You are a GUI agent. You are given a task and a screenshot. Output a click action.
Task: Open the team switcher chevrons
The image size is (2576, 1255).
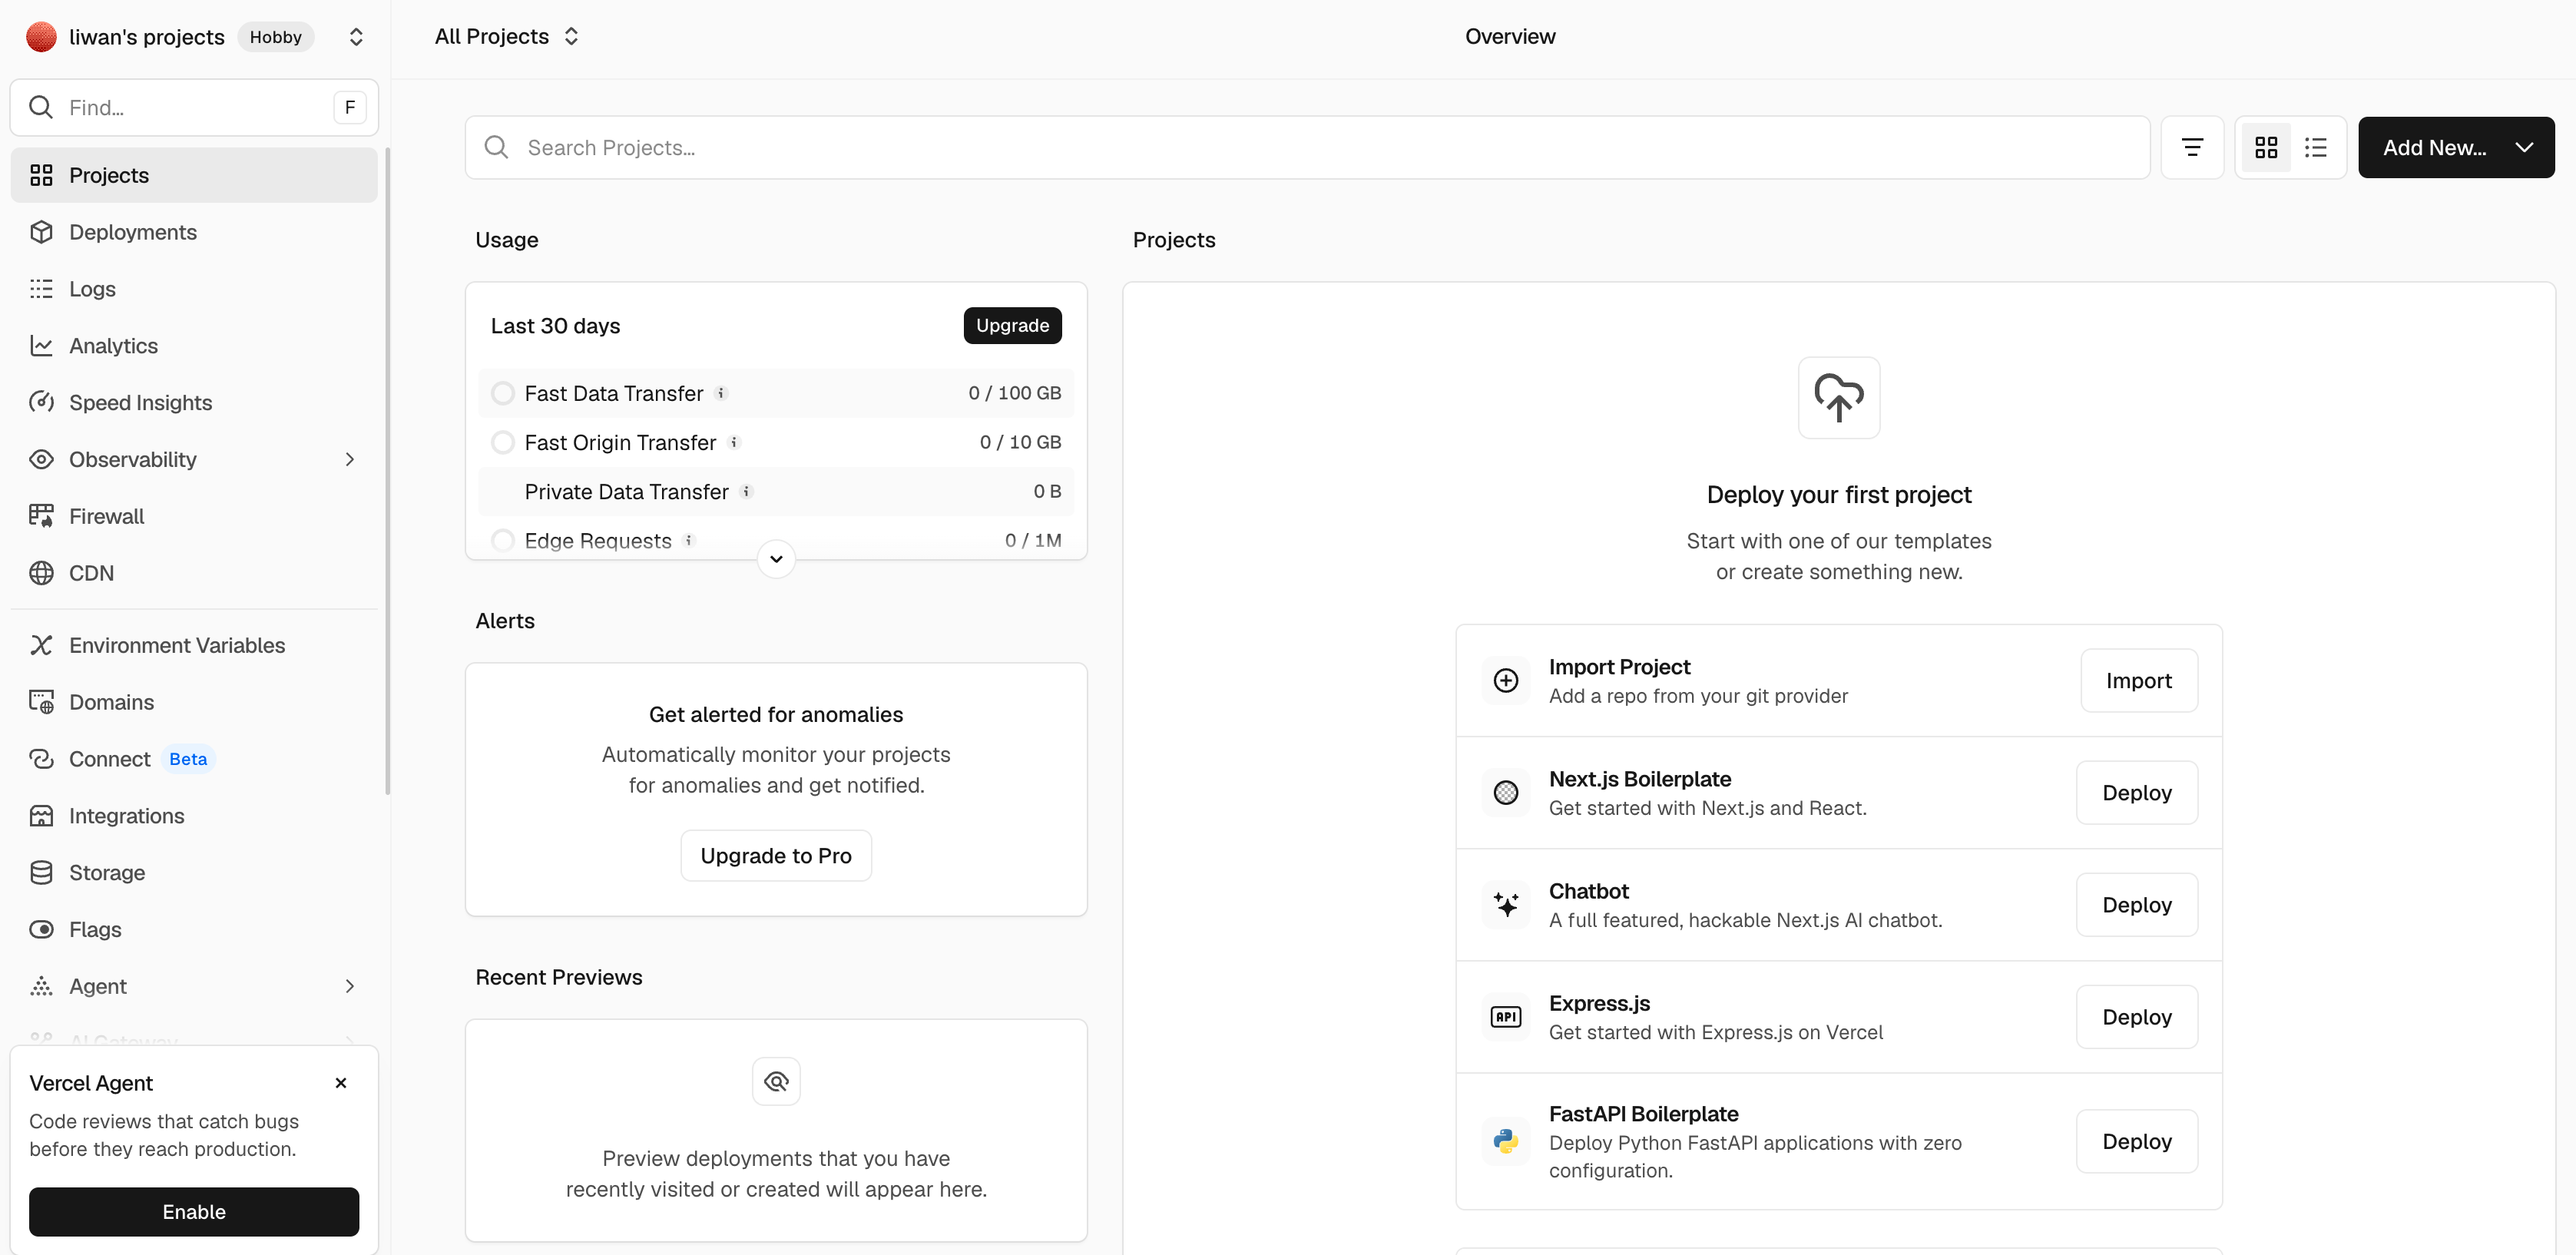356,37
